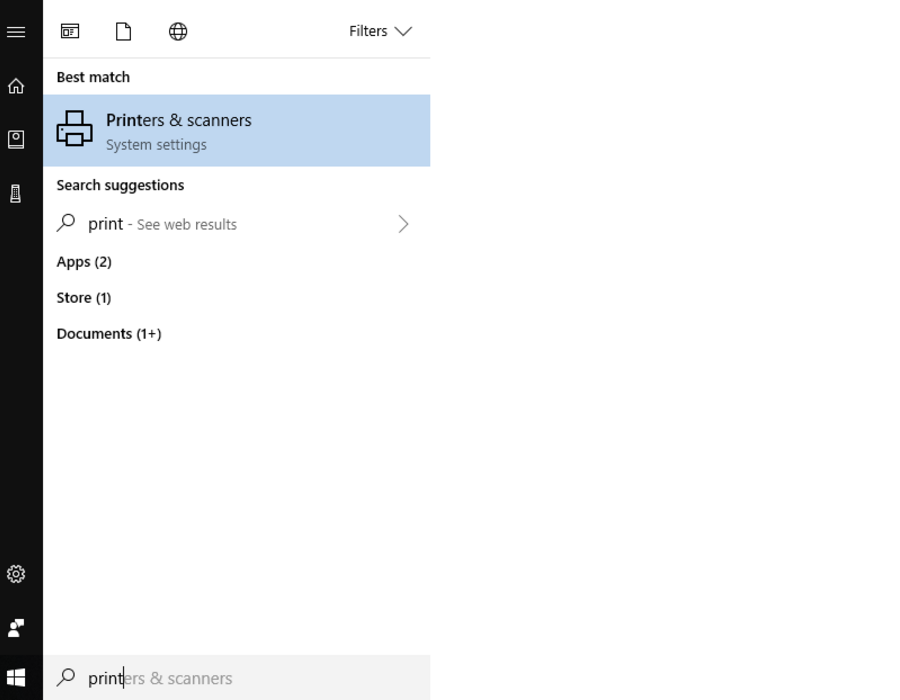
Task: Click the magnifier icon in search box
Action: 66,678
